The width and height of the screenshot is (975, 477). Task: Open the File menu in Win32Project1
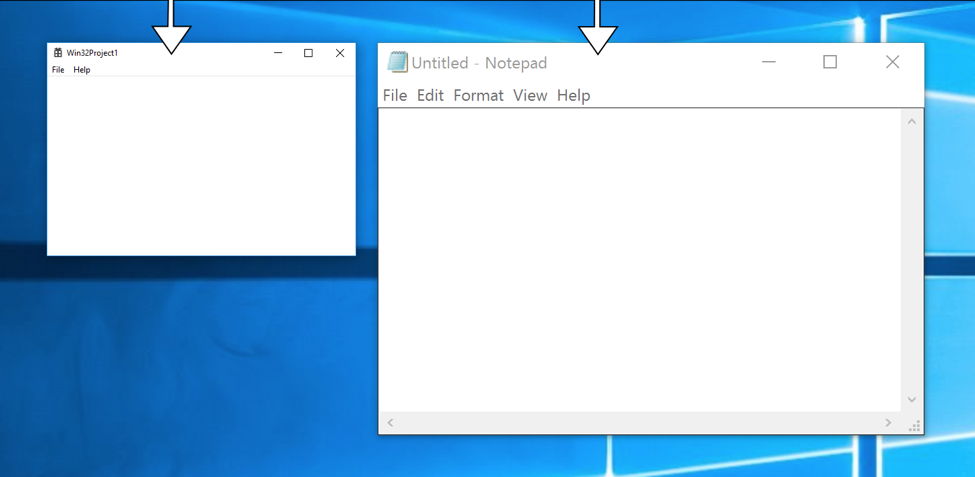tap(58, 70)
